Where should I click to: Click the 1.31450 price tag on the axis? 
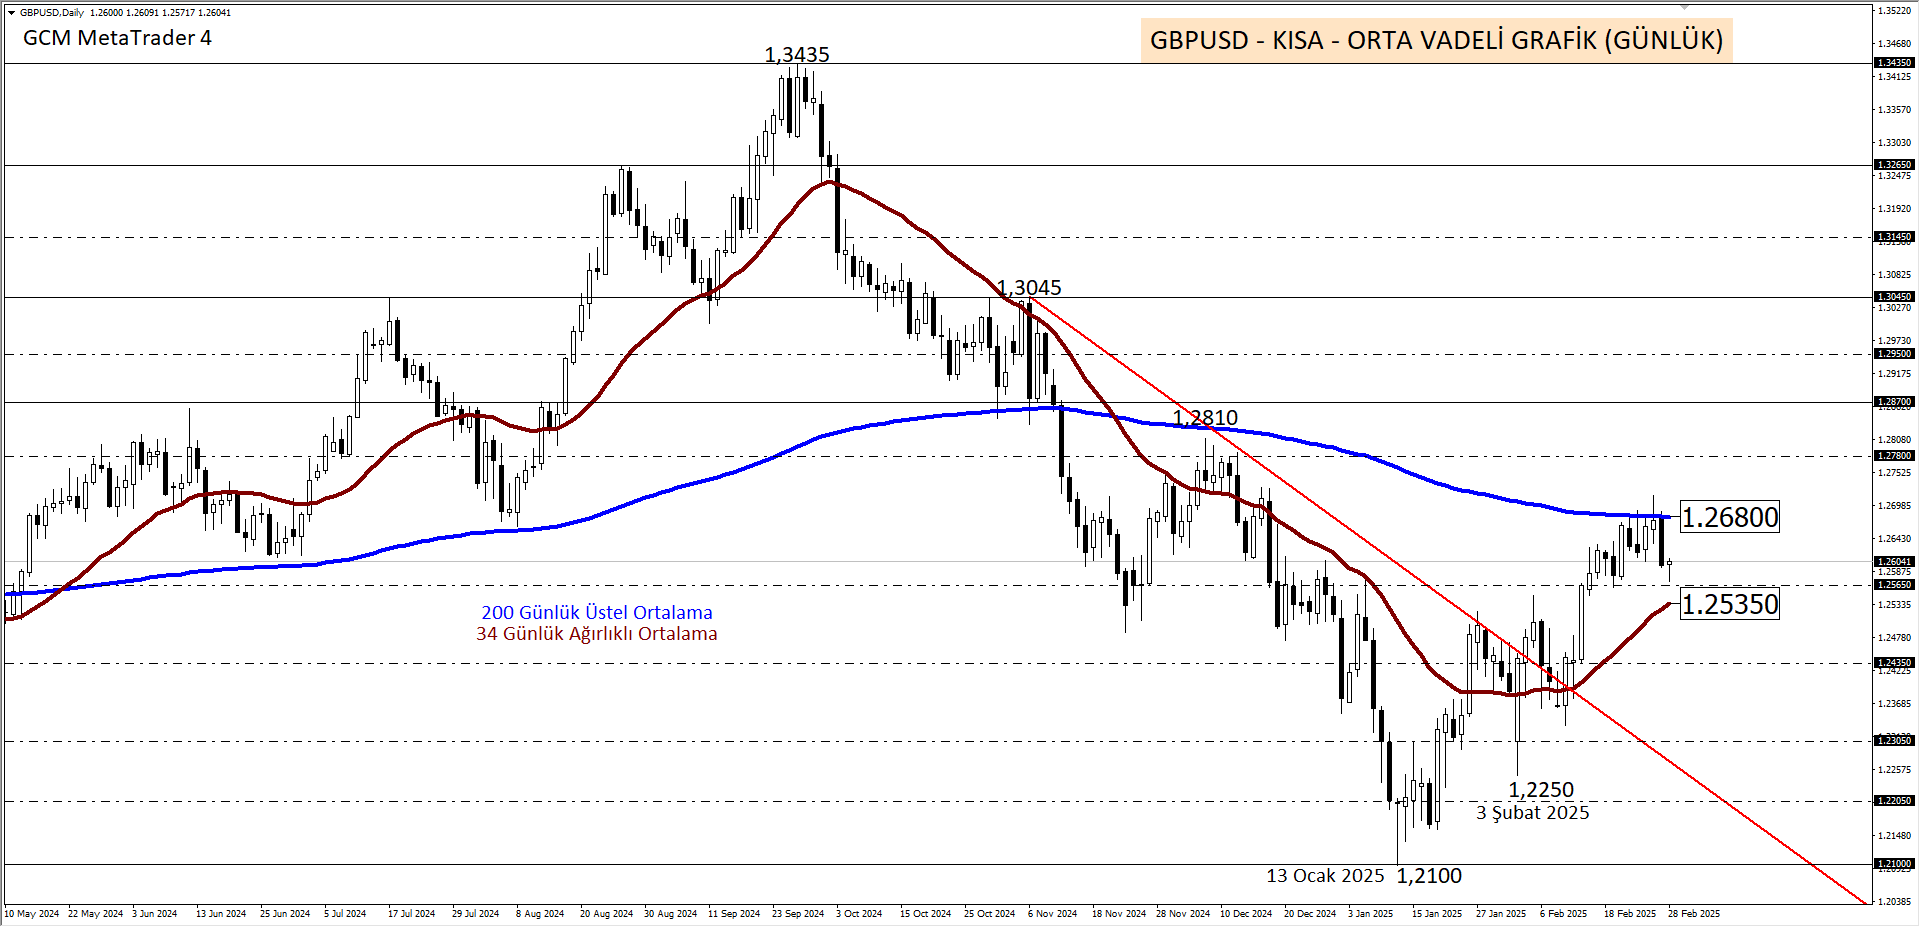tap(1894, 237)
